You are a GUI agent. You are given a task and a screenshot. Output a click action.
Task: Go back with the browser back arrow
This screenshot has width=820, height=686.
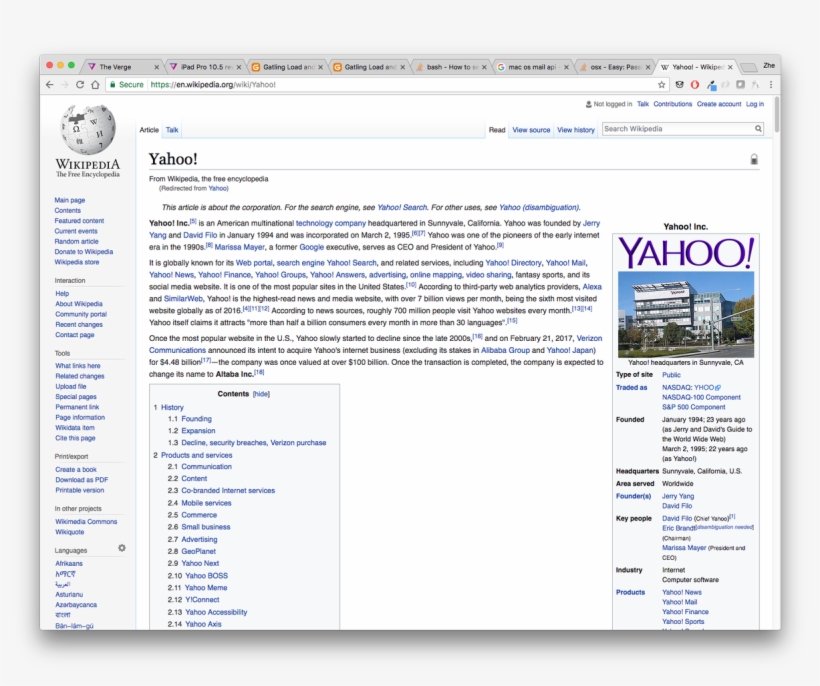[50, 84]
